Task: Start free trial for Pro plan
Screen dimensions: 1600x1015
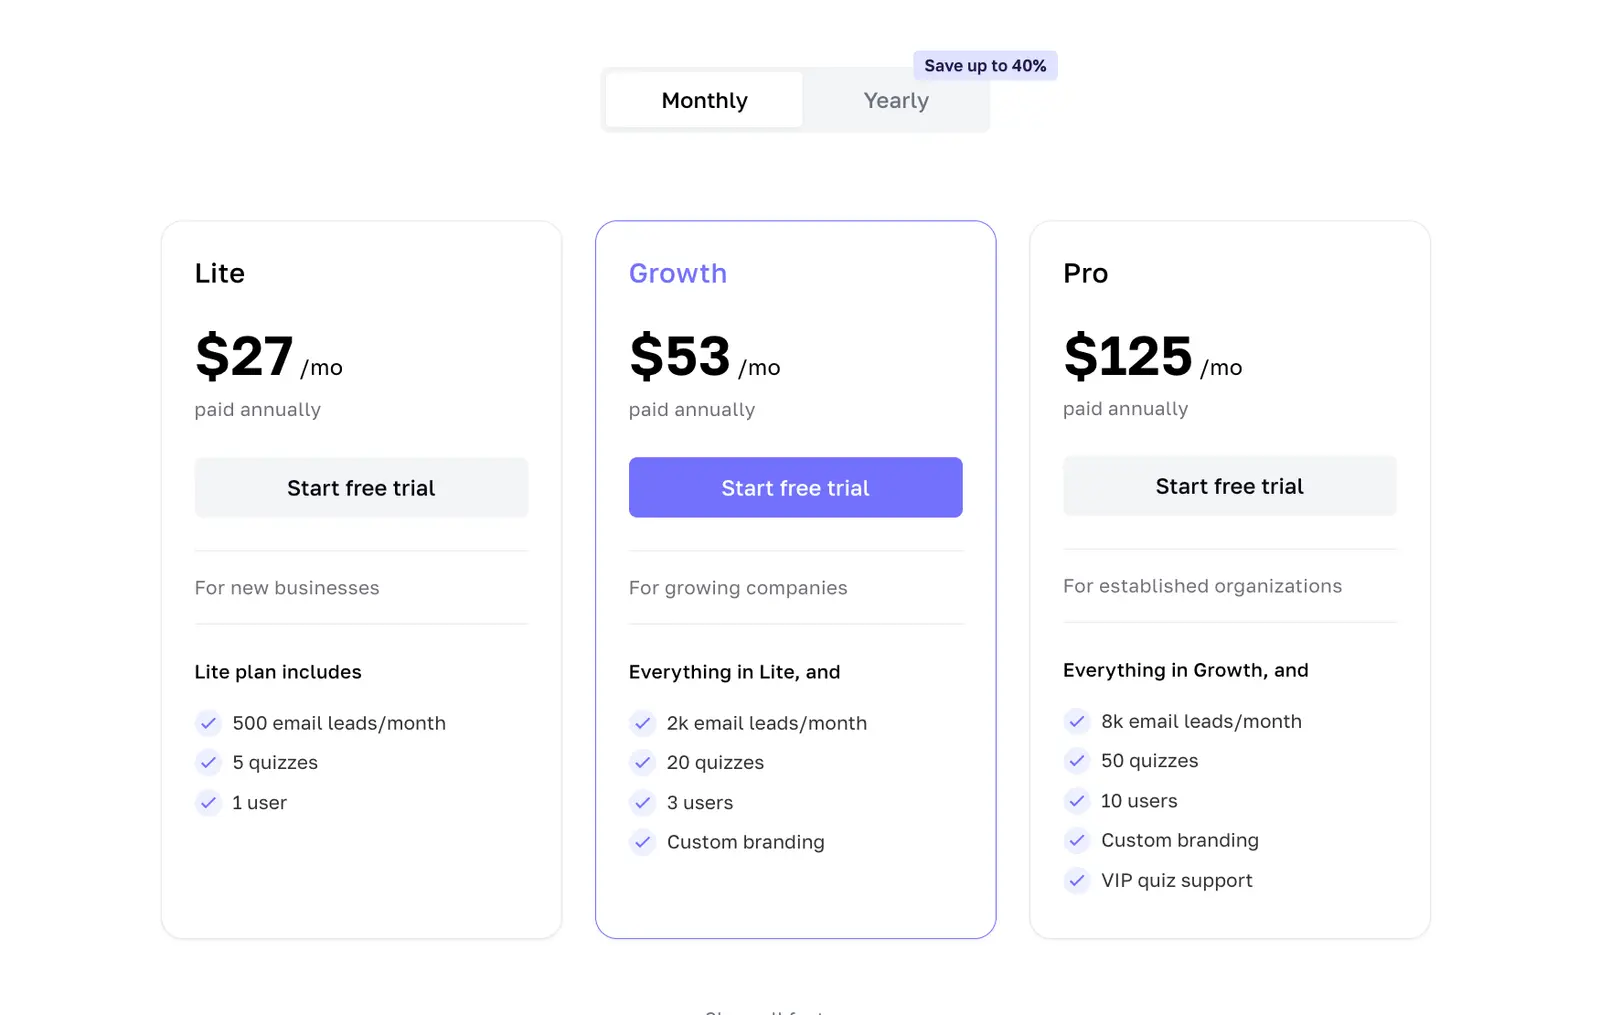Action: coord(1229,486)
